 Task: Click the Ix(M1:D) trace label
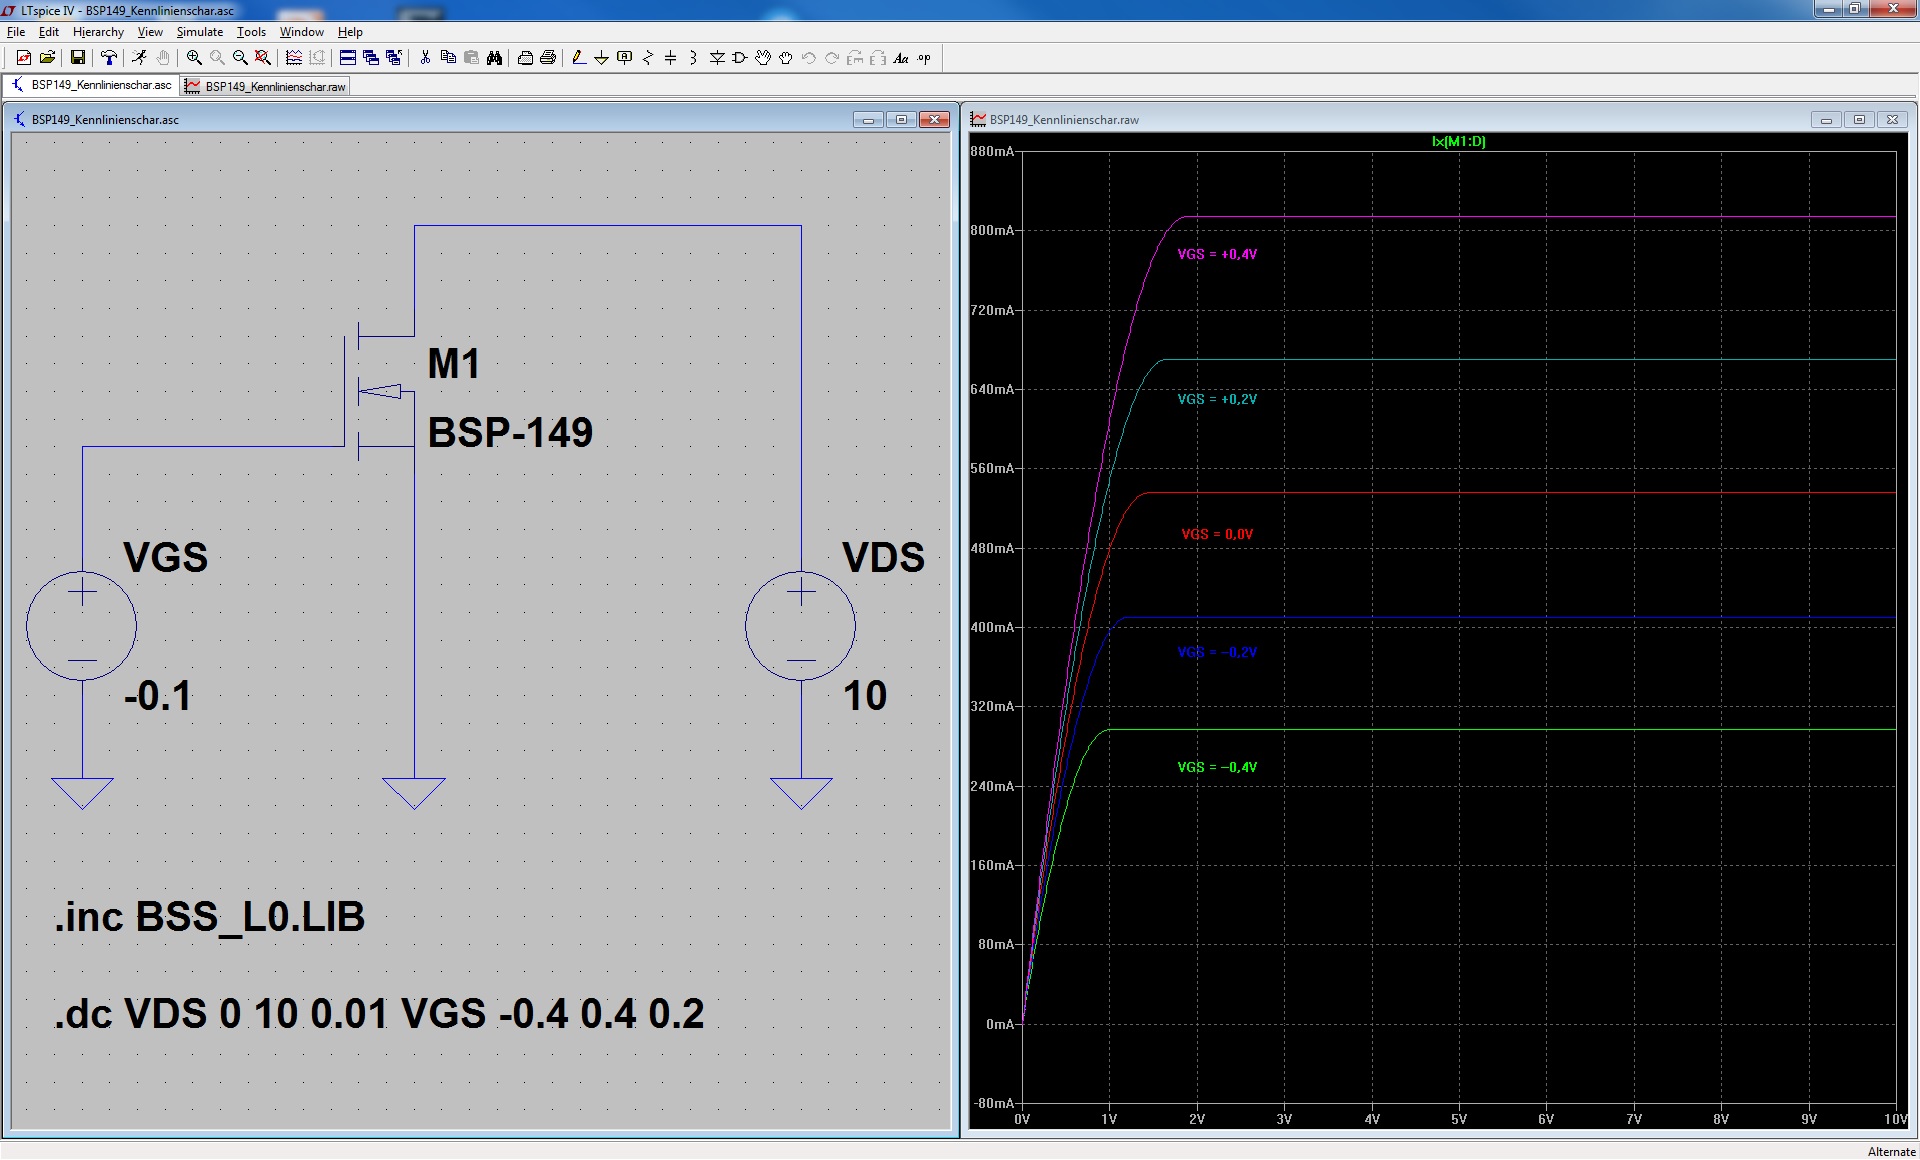coord(1459,142)
